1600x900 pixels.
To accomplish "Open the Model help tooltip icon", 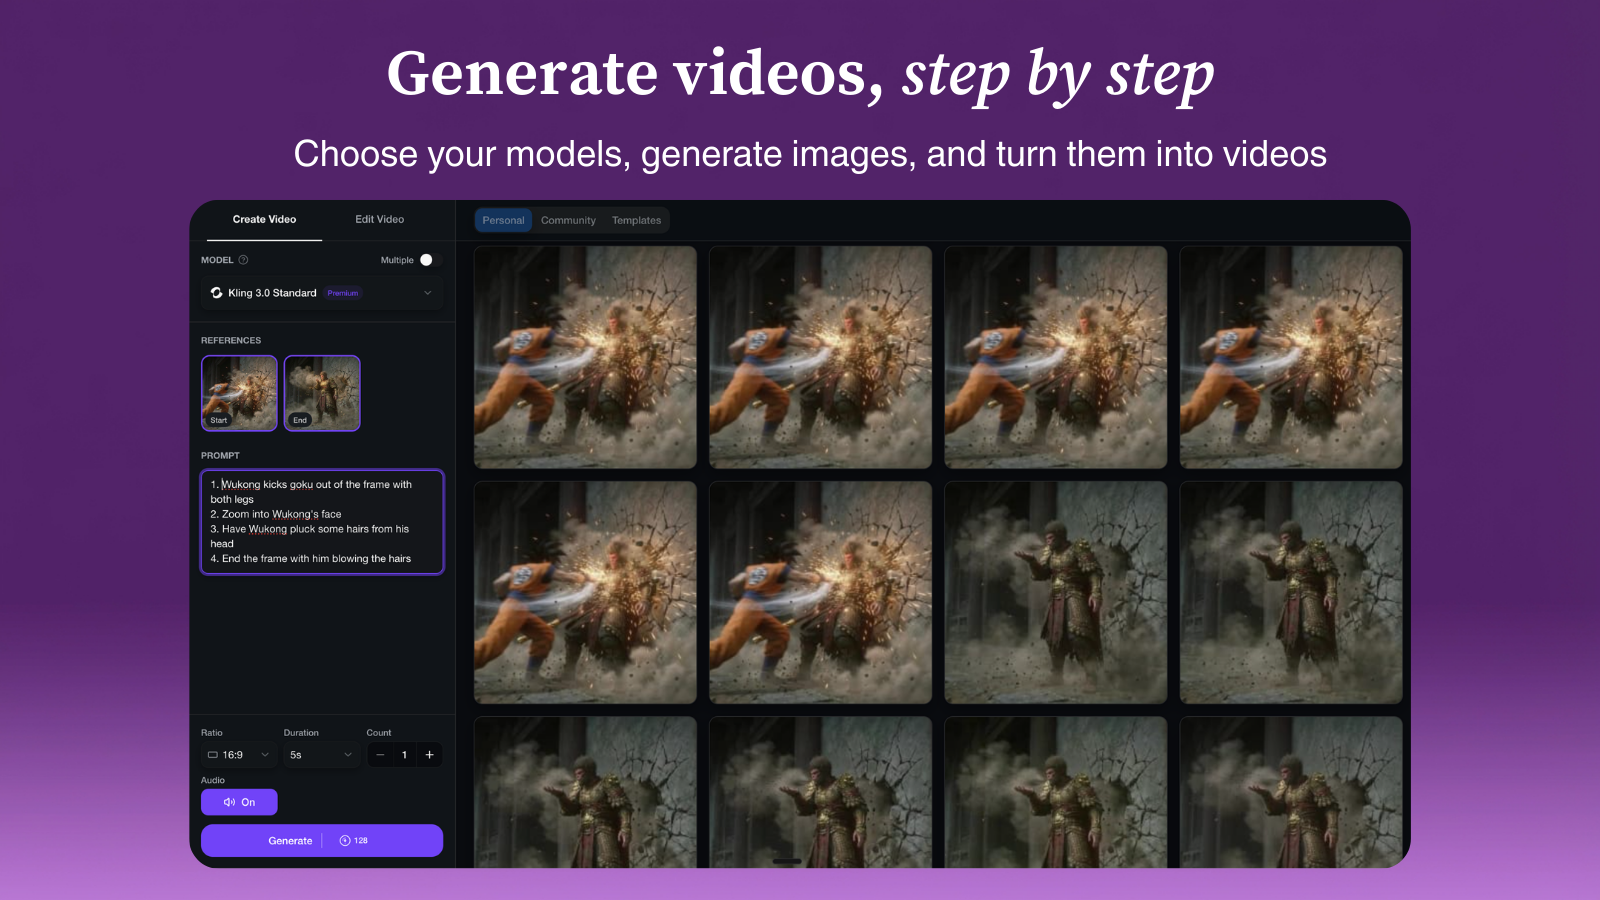I will click(243, 260).
